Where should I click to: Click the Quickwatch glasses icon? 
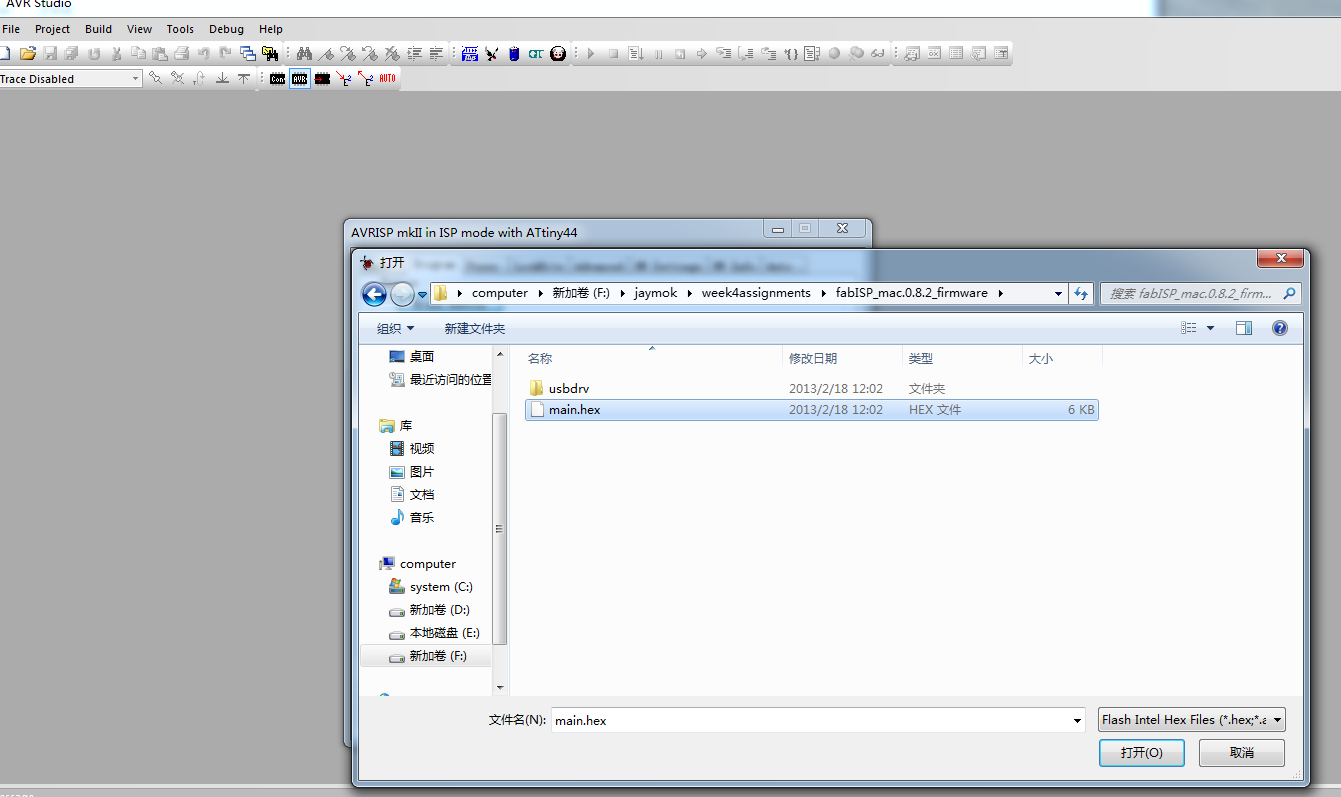(x=877, y=53)
